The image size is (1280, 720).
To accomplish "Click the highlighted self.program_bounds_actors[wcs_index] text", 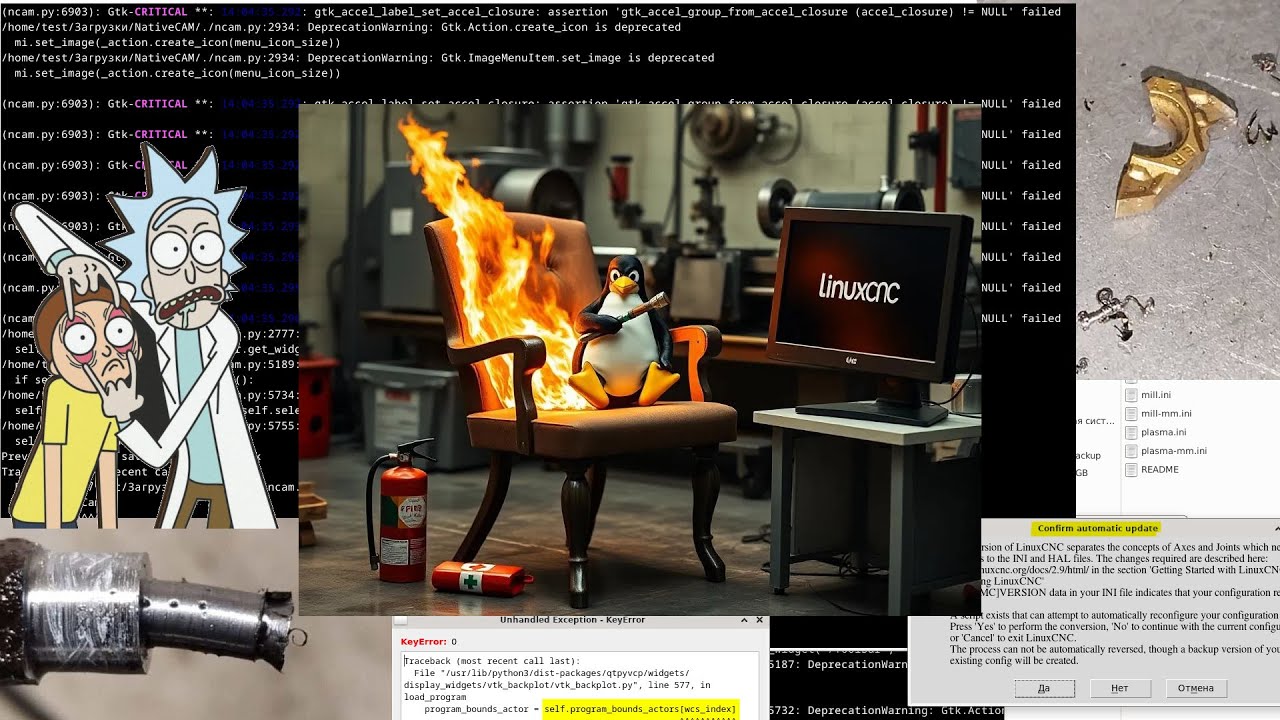I will click(x=640, y=709).
